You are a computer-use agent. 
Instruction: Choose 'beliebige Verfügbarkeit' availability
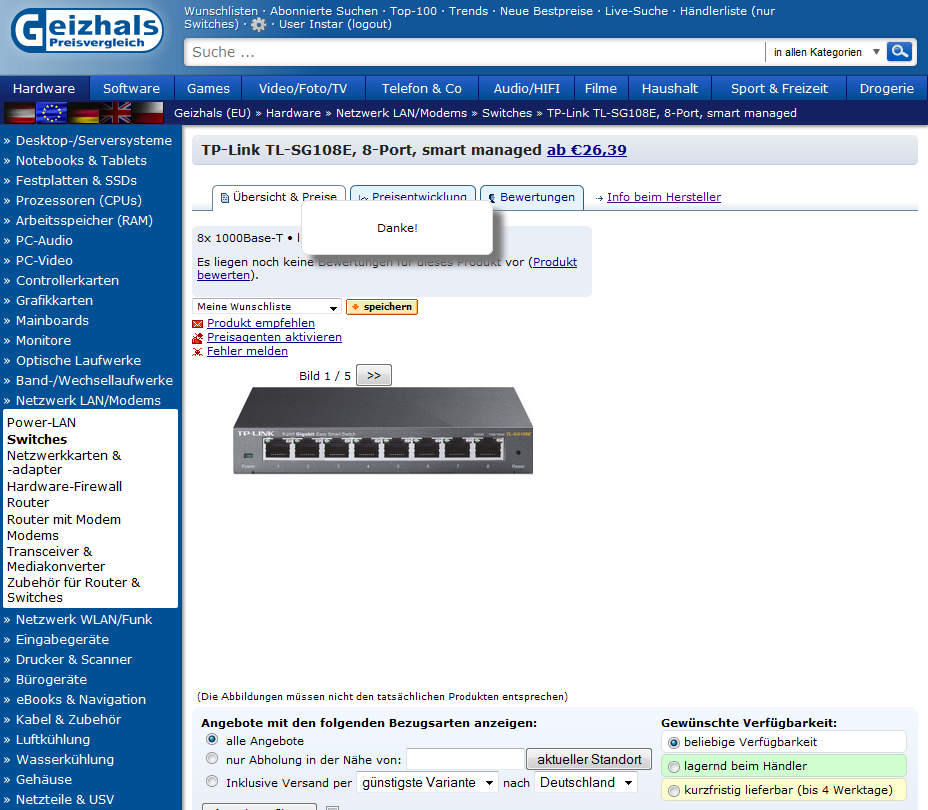point(674,743)
